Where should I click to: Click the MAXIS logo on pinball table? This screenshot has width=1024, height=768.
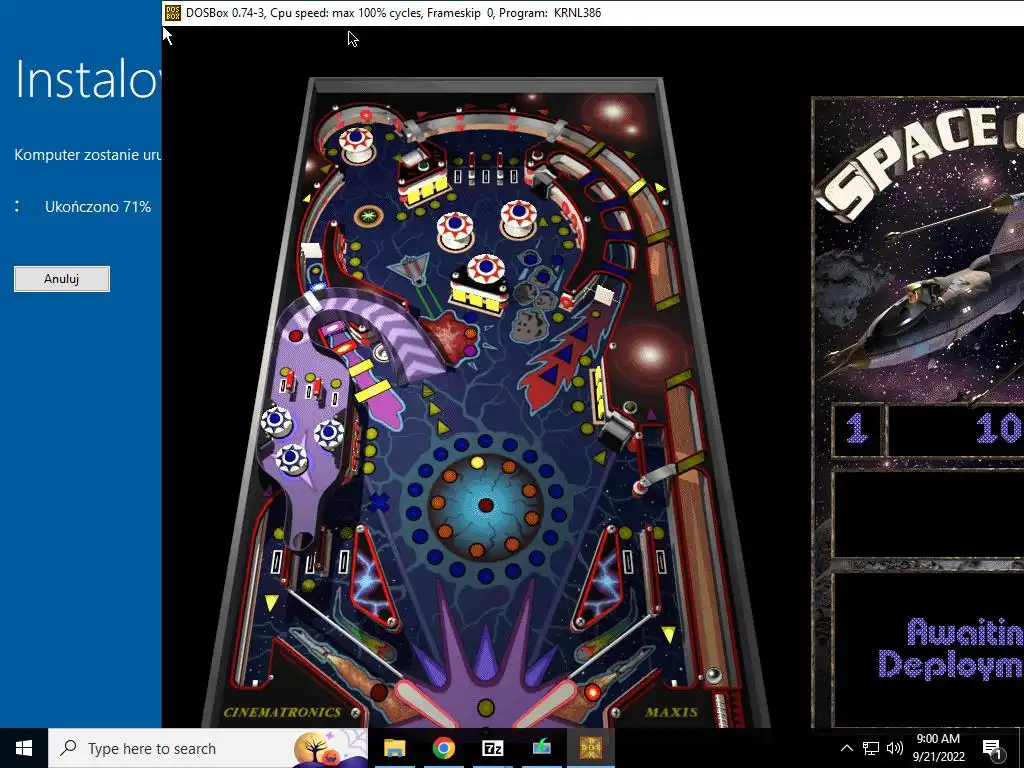pos(671,712)
